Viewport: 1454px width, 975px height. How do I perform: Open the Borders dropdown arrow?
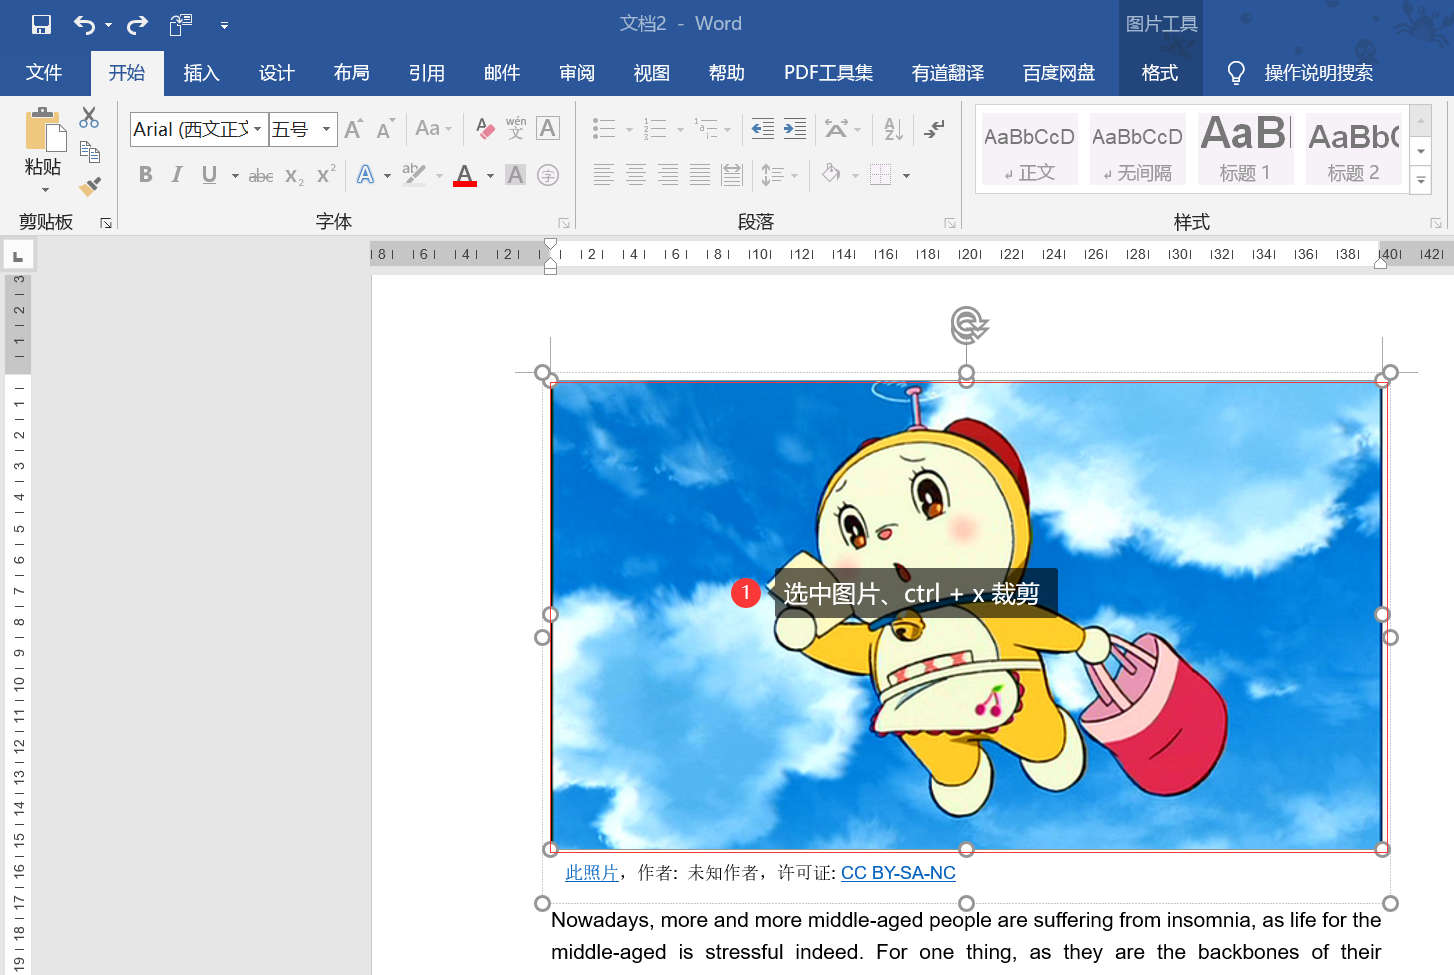click(906, 176)
